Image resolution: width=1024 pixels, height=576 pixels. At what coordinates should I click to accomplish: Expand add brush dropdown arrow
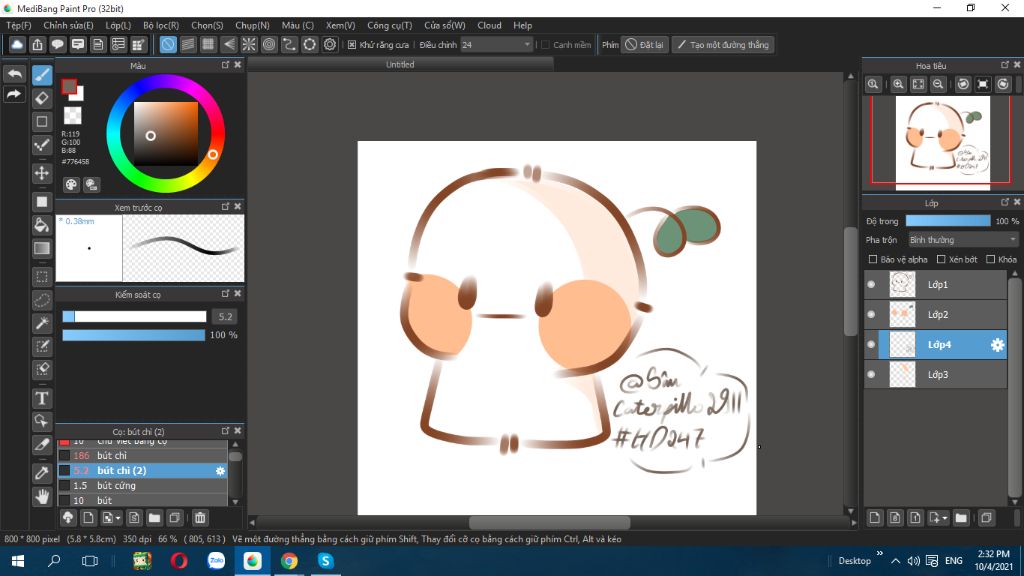pyautogui.click(x=118, y=519)
